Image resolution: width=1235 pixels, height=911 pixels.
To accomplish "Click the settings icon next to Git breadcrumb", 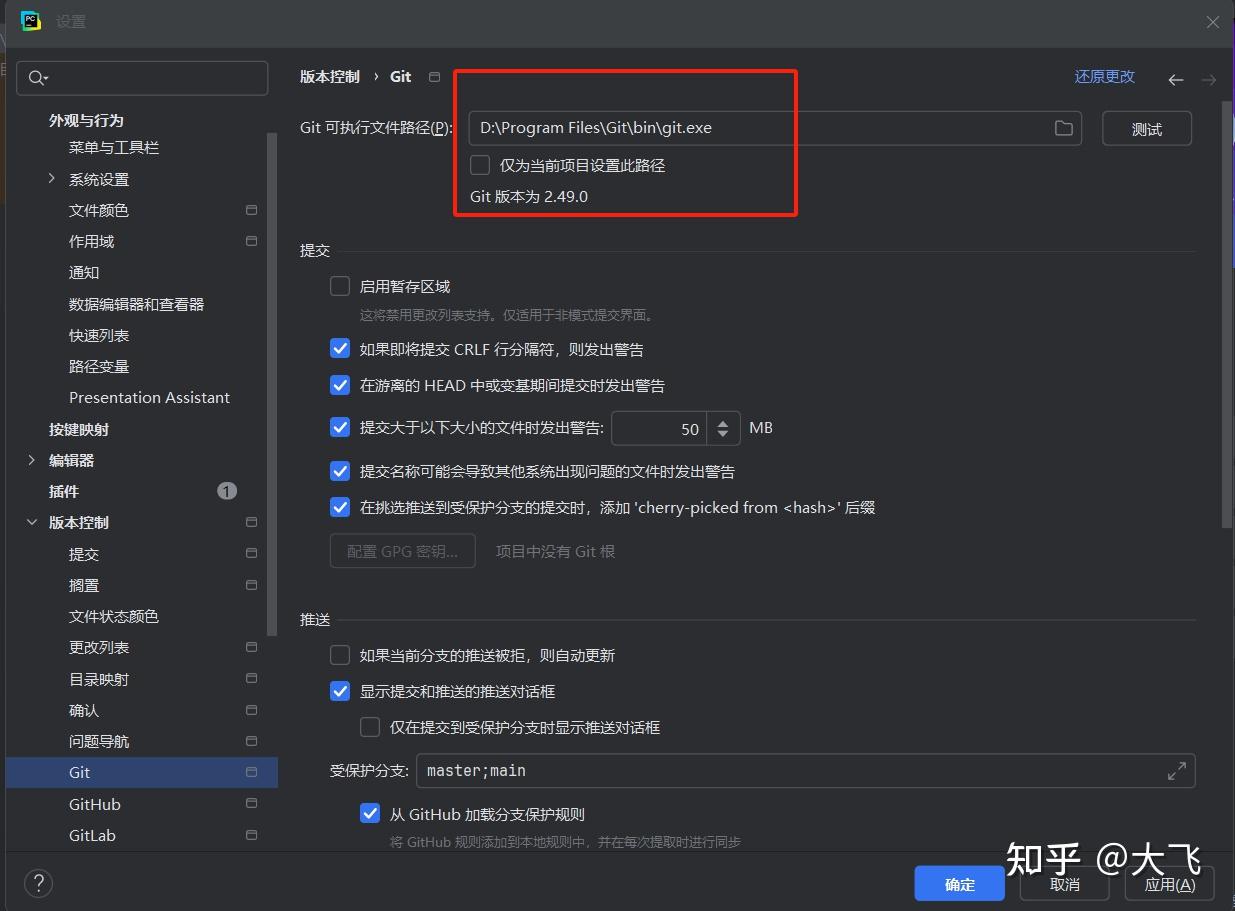I will [x=434, y=75].
